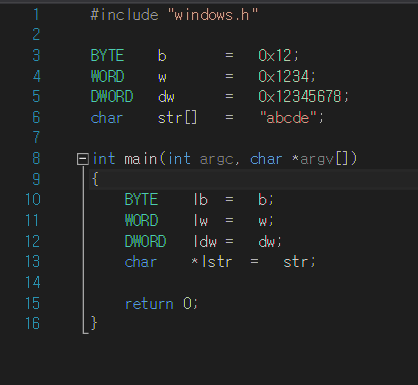Click line number 4 in the gutter

(x=36, y=76)
